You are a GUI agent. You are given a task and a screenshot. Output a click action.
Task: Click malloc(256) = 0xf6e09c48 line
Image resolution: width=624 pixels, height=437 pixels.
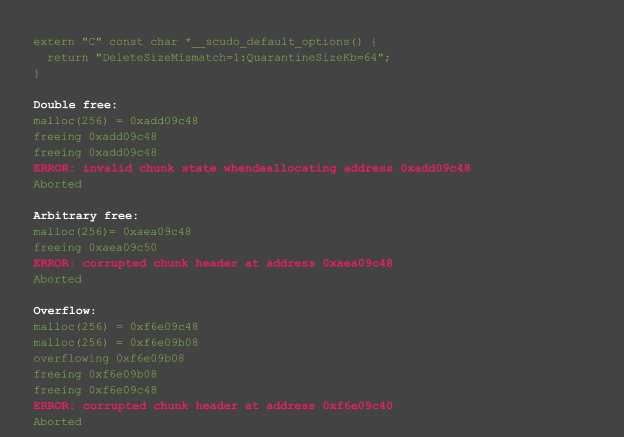pos(115,327)
